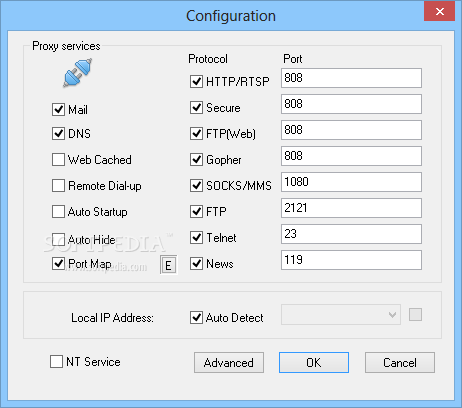462x408 pixels.
Task: Focus the FTP port field 2121
Action: pos(351,208)
